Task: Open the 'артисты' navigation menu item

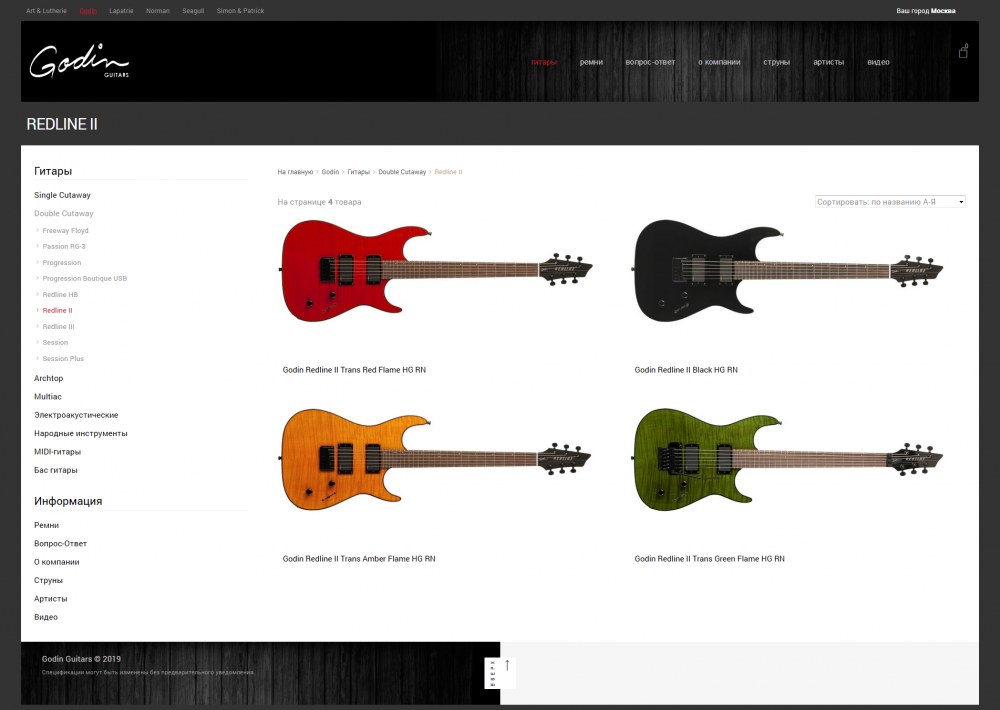Action: (x=828, y=62)
